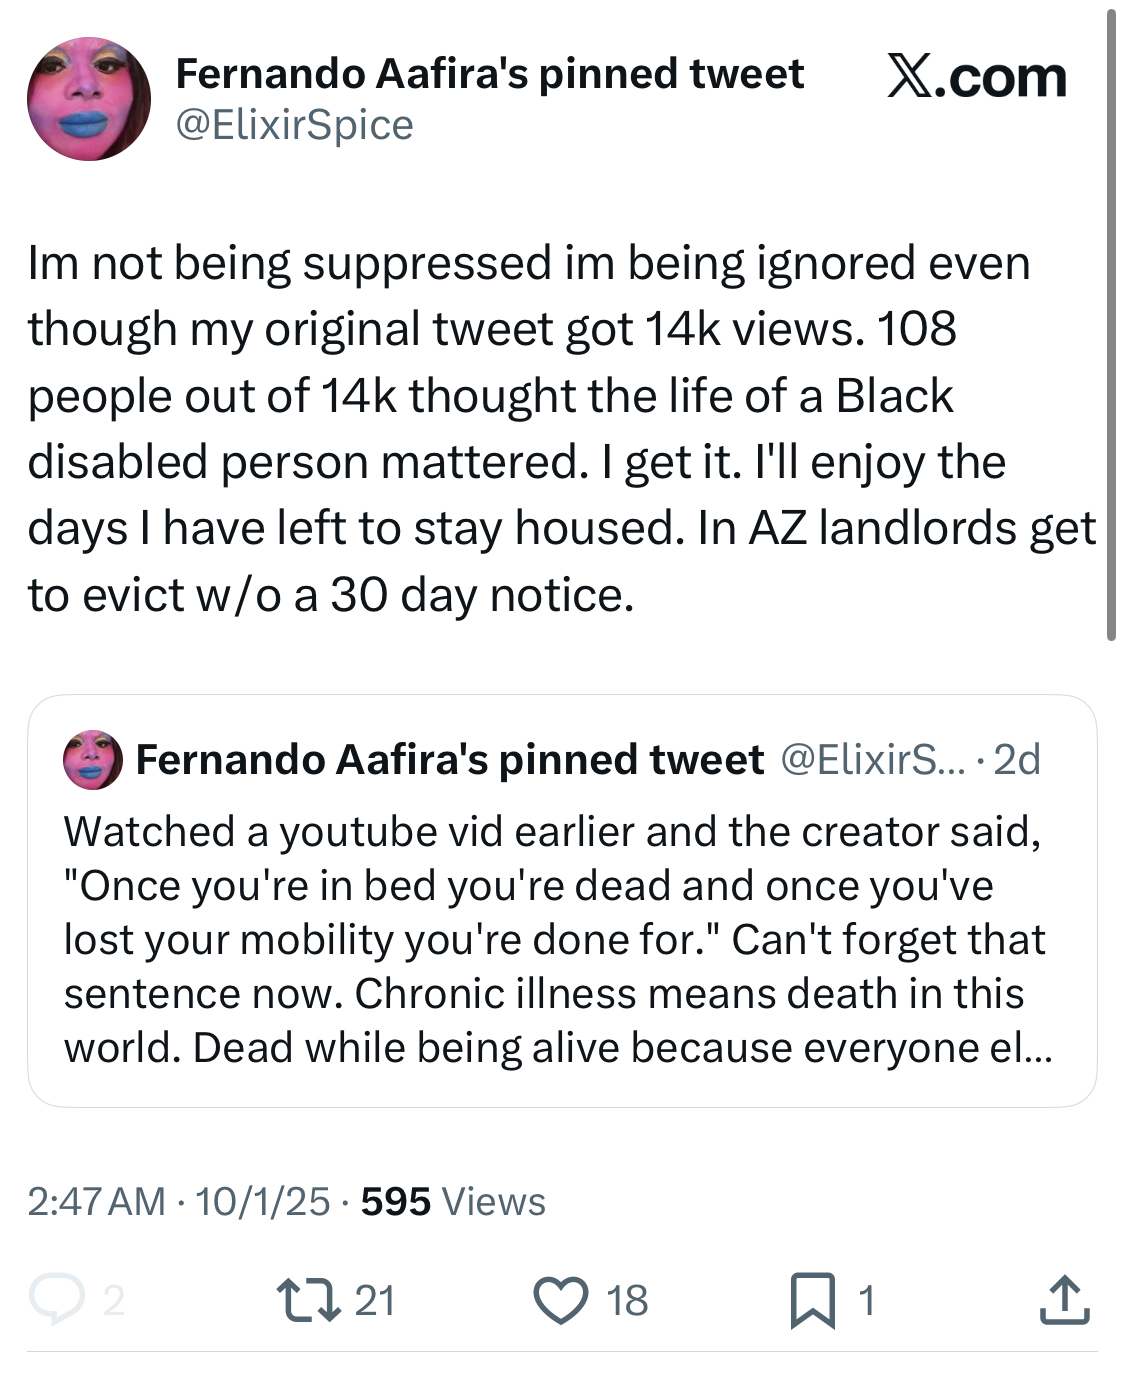The height and width of the screenshot is (1377, 1125).
Task: Tap the retweet arrows icon
Action: [x=307, y=1300]
